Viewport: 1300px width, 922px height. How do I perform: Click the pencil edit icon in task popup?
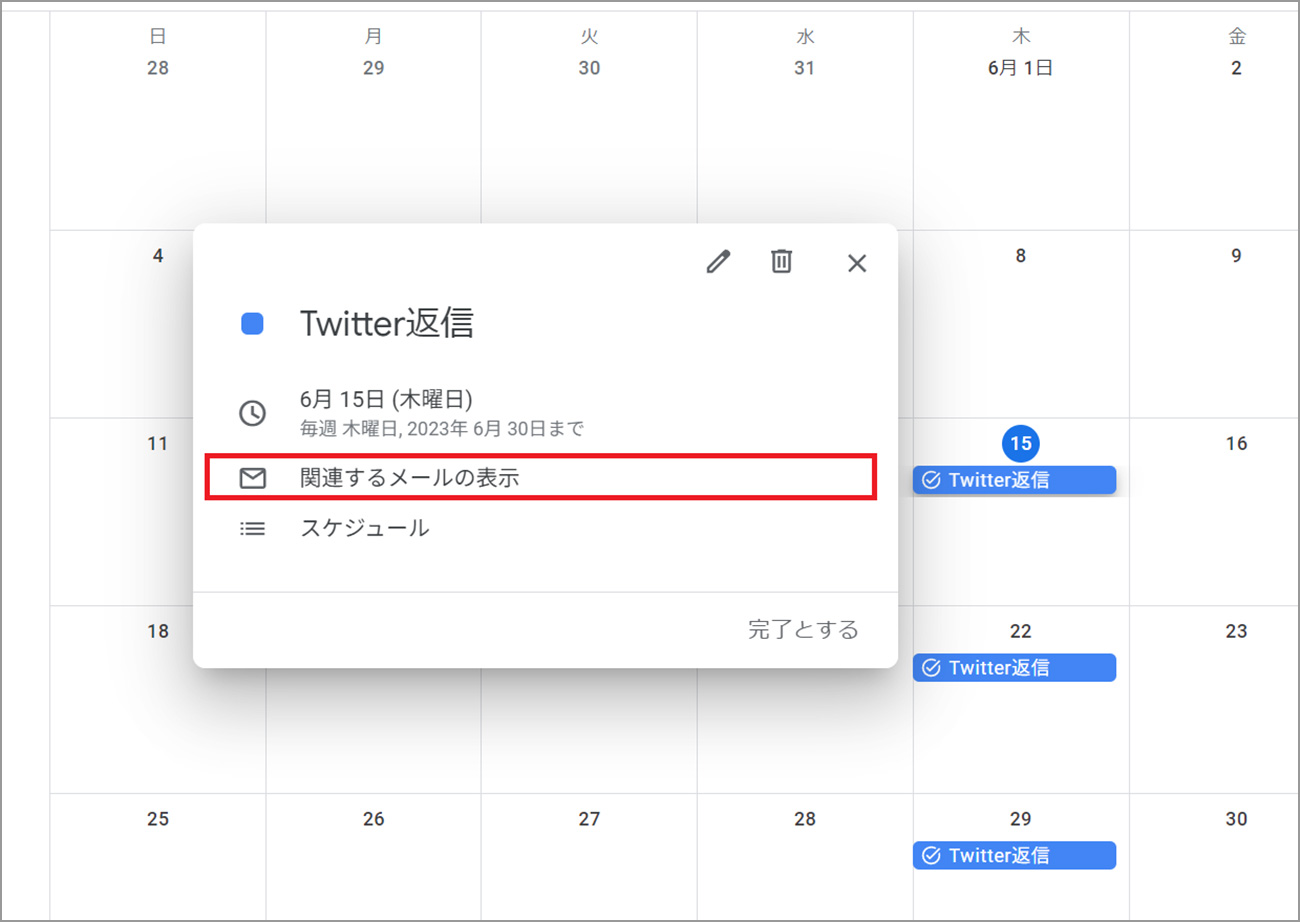point(718,262)
